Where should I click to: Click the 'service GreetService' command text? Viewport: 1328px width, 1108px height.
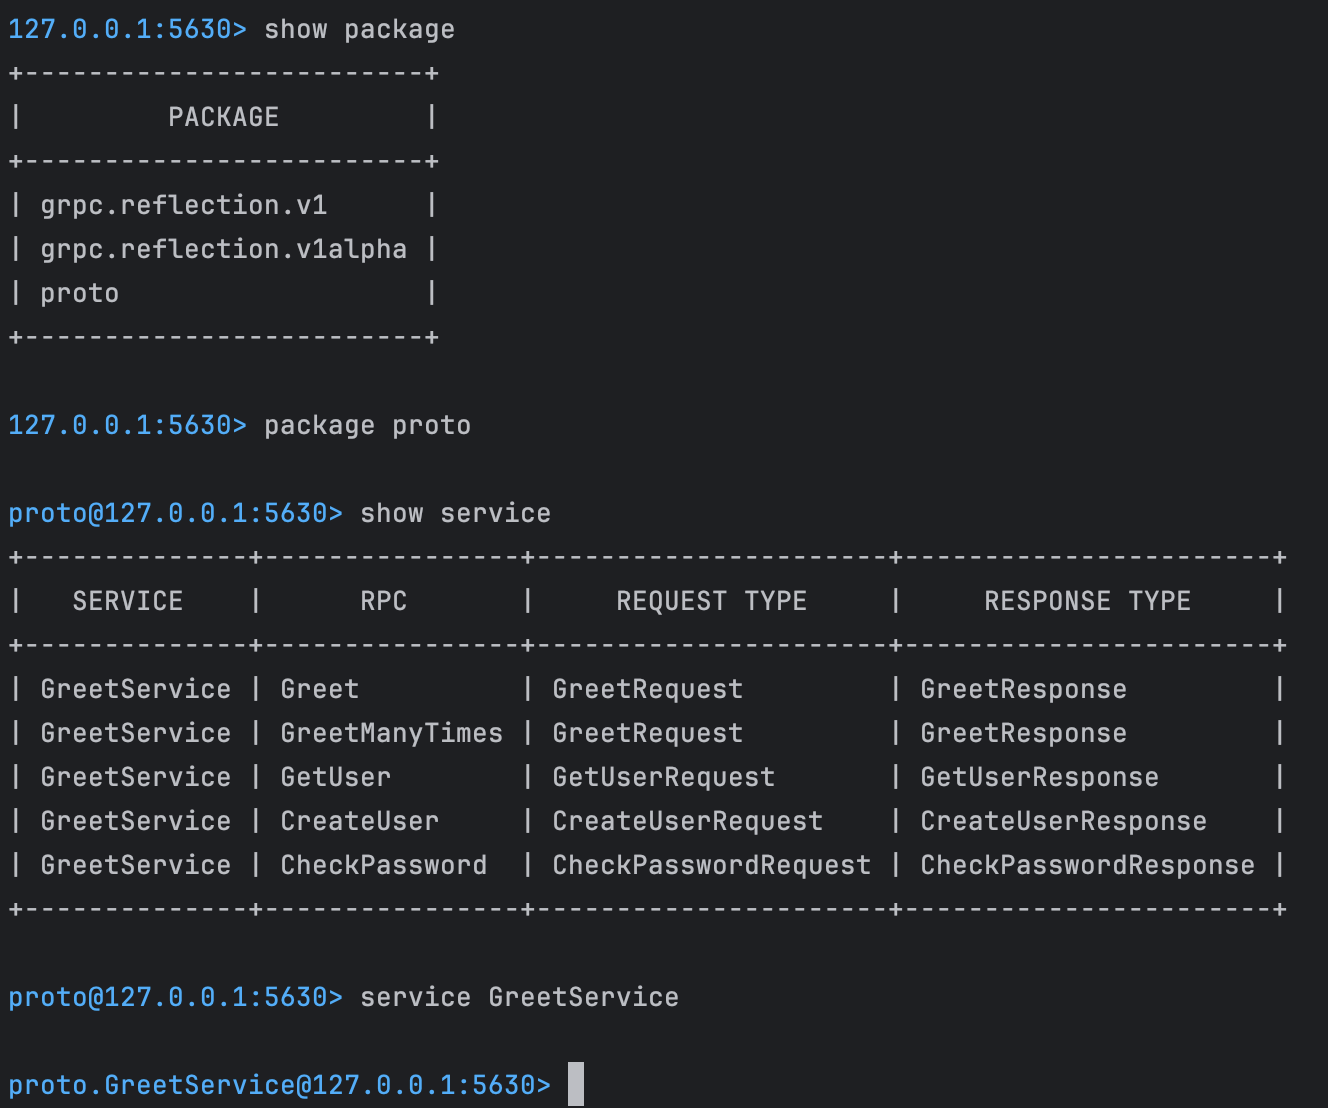click(x=519, y=997)
